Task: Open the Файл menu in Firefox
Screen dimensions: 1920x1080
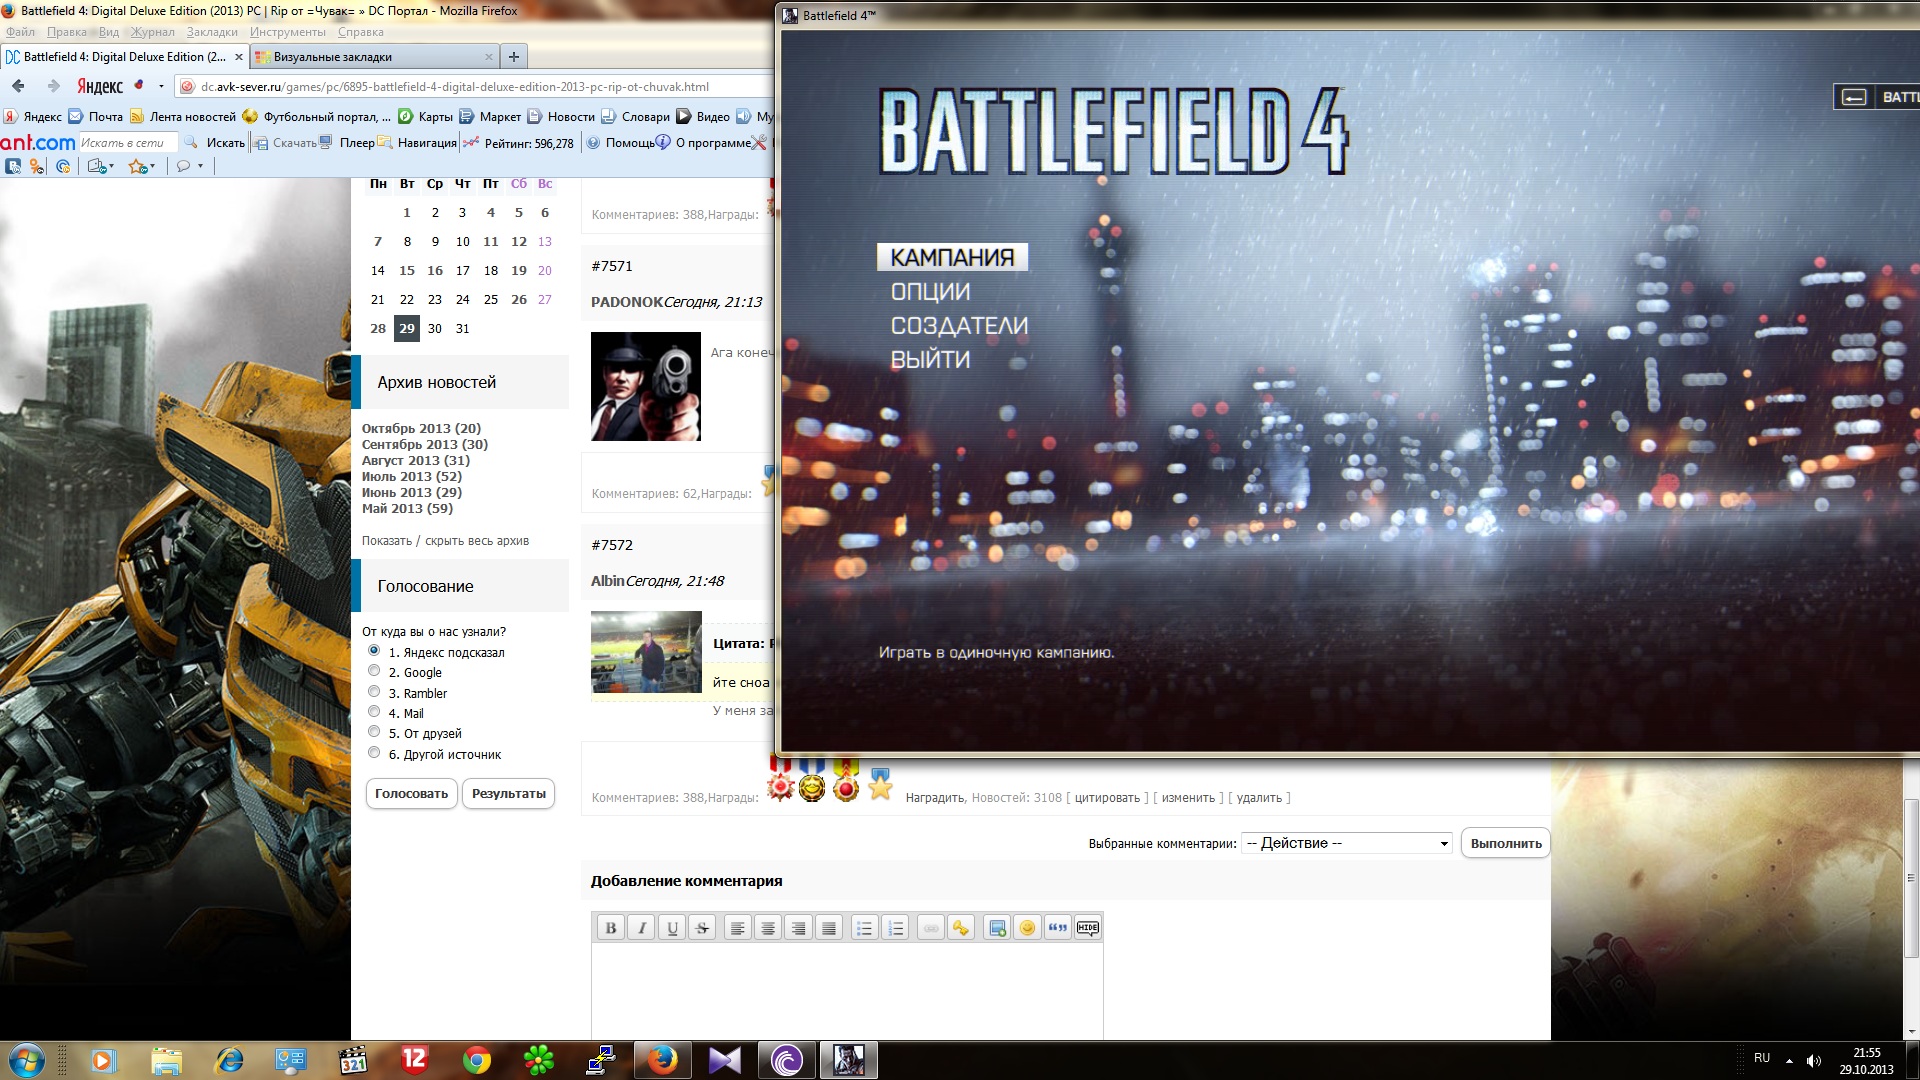Action: [20, 32]
